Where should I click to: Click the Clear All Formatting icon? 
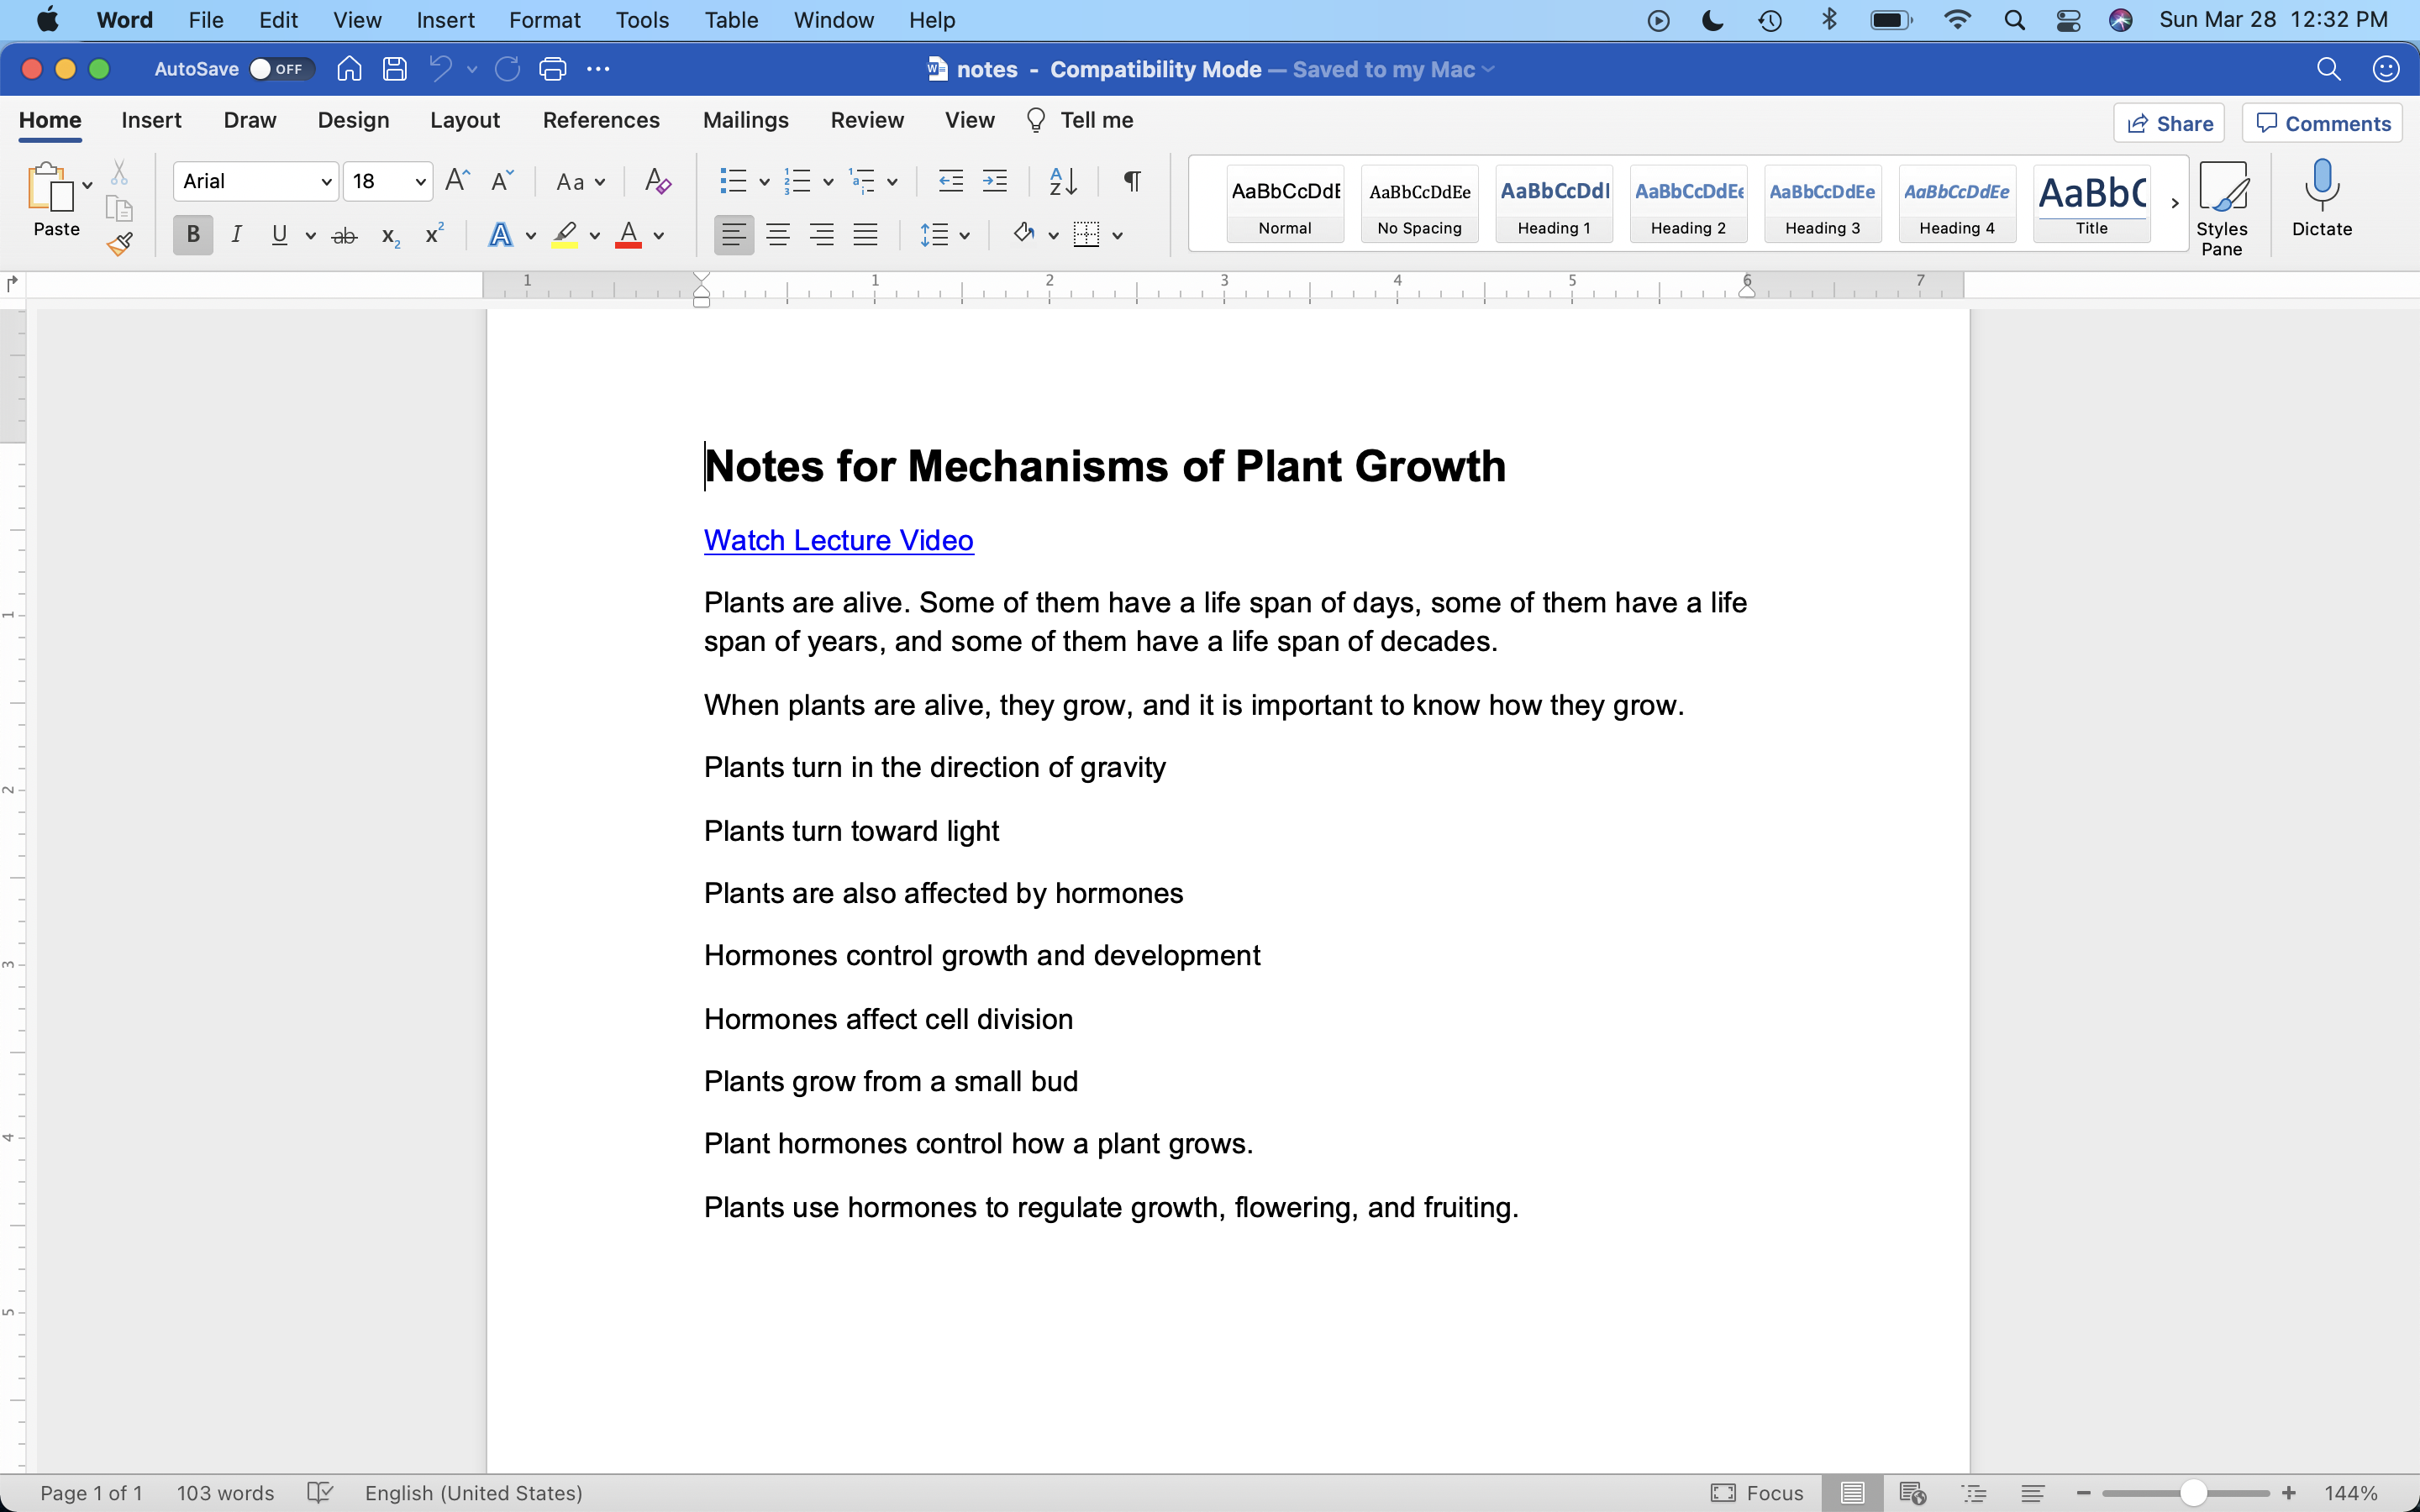[657, 181]
